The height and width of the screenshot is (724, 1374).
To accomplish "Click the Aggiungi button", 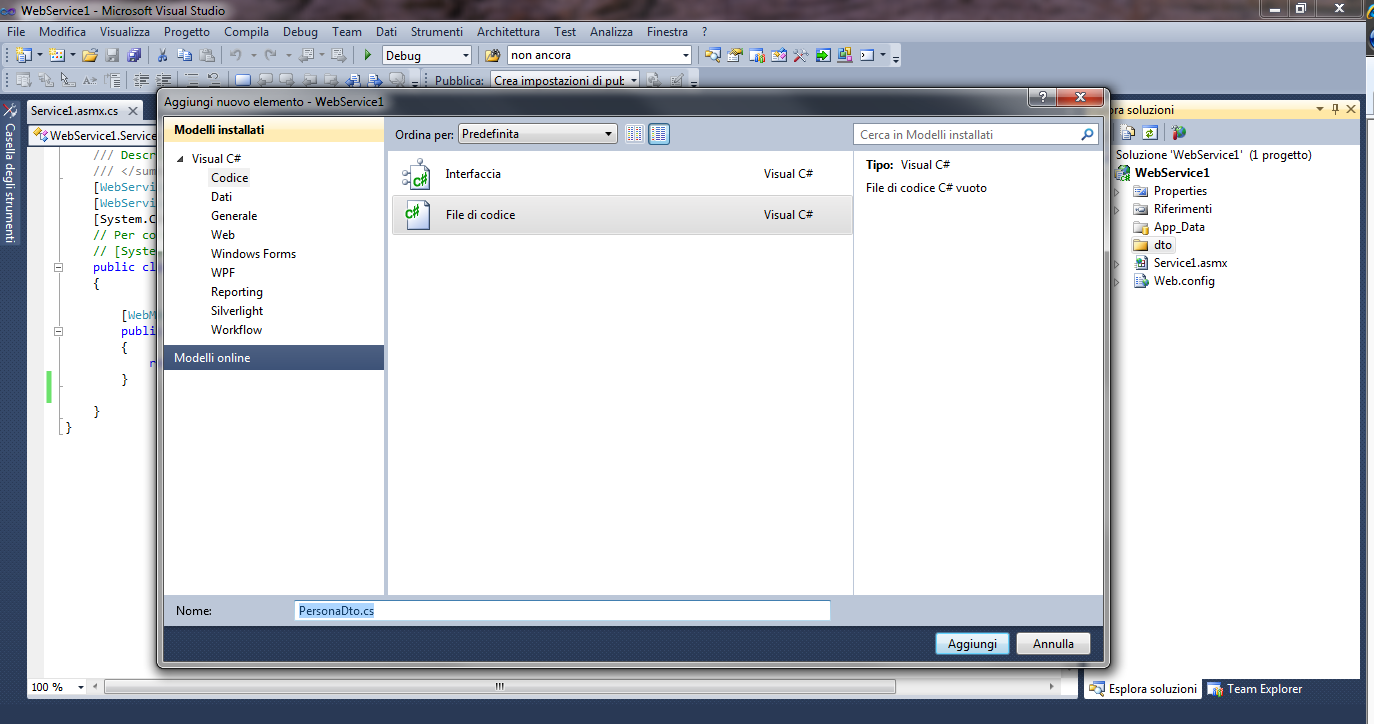I will (972, 644).
